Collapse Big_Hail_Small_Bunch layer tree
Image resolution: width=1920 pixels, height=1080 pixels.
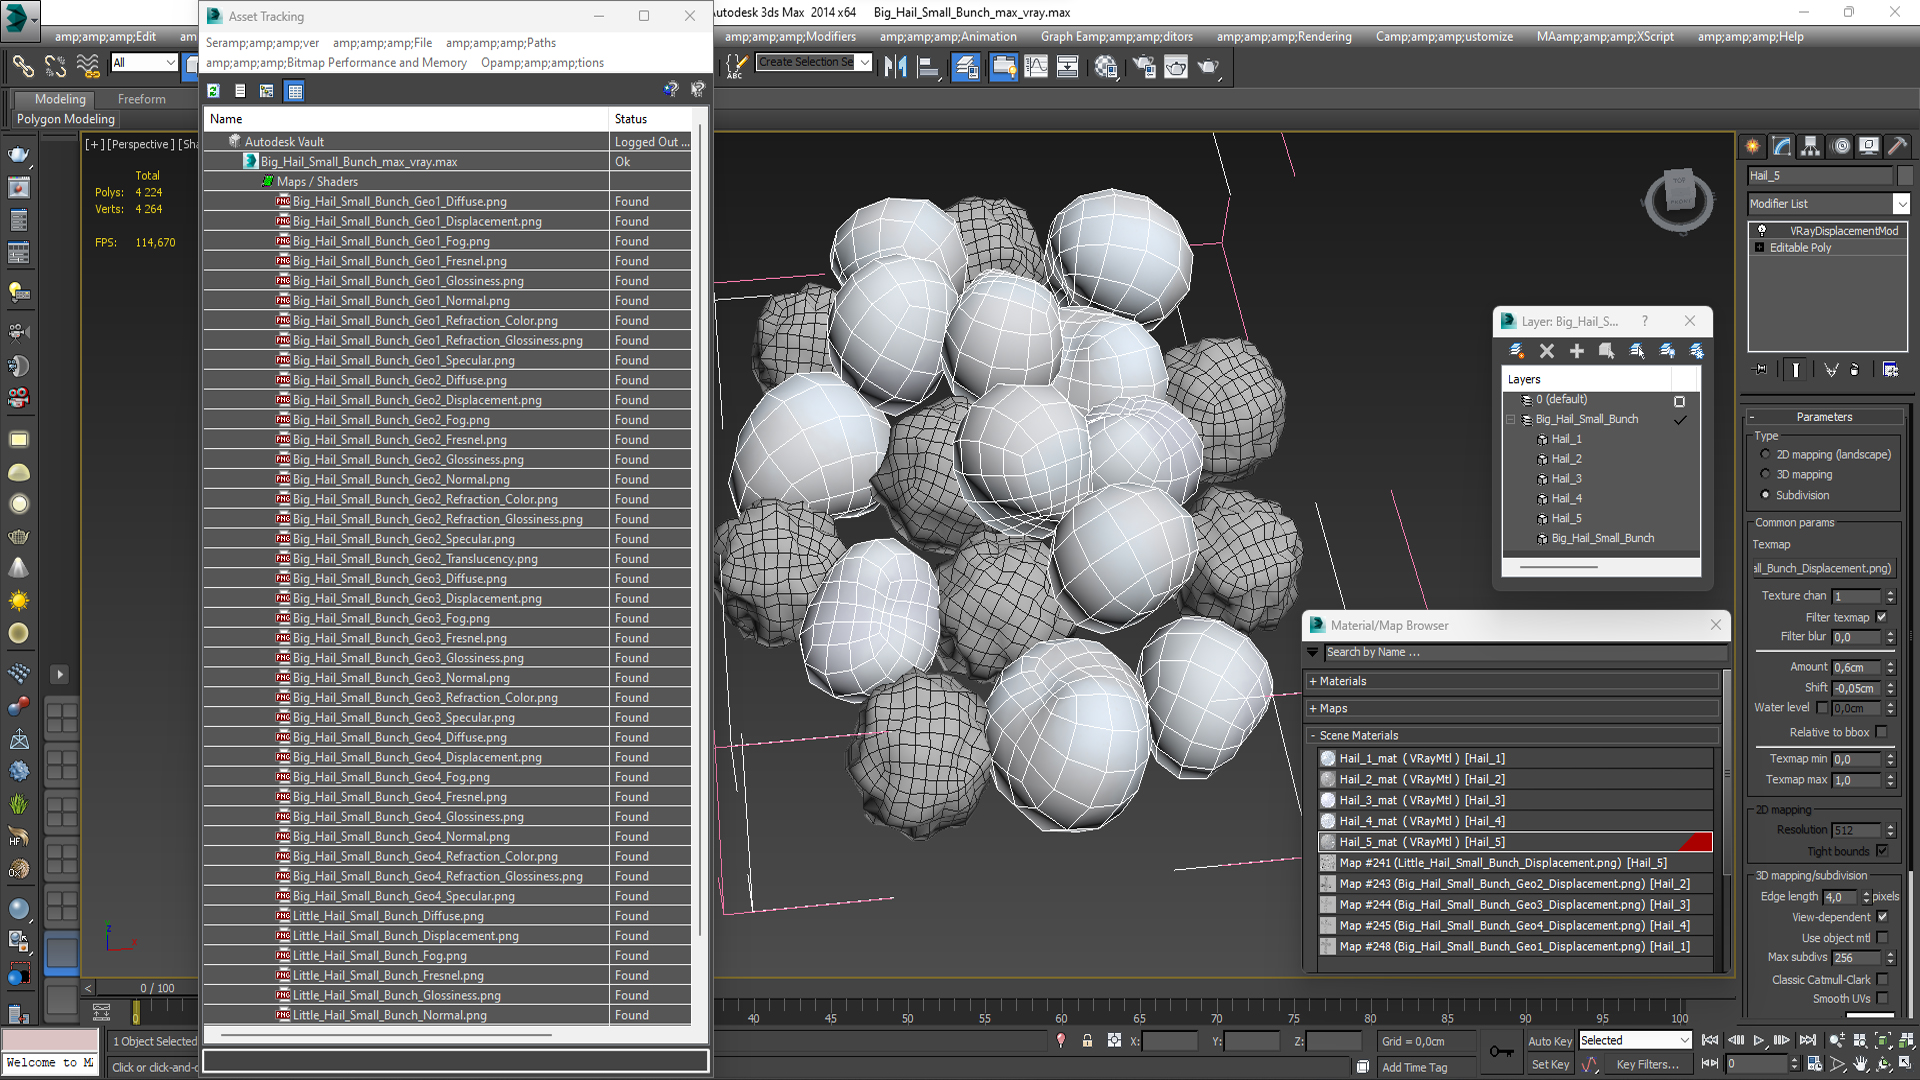1511,419
